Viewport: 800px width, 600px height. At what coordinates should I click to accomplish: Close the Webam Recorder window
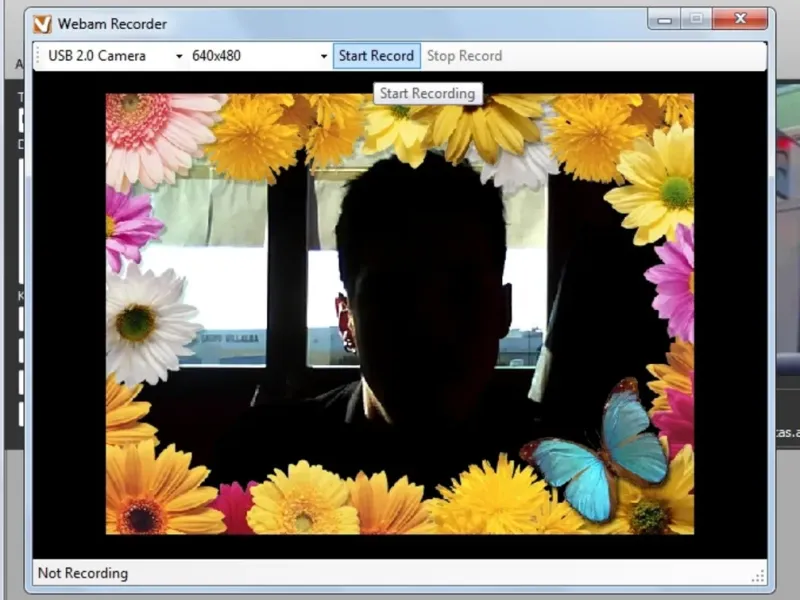tap(740, 19)
